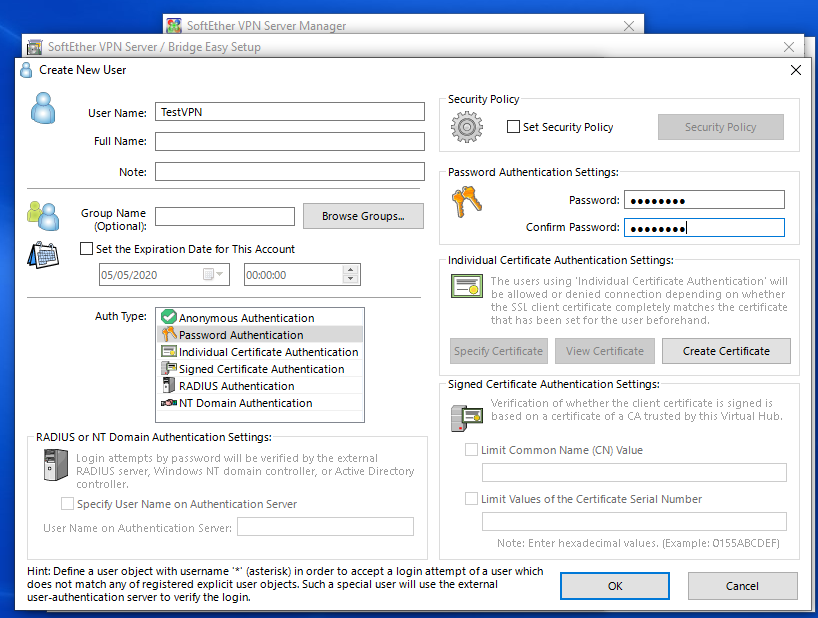Close the Bridge Easy Setup window

[789, 47]
